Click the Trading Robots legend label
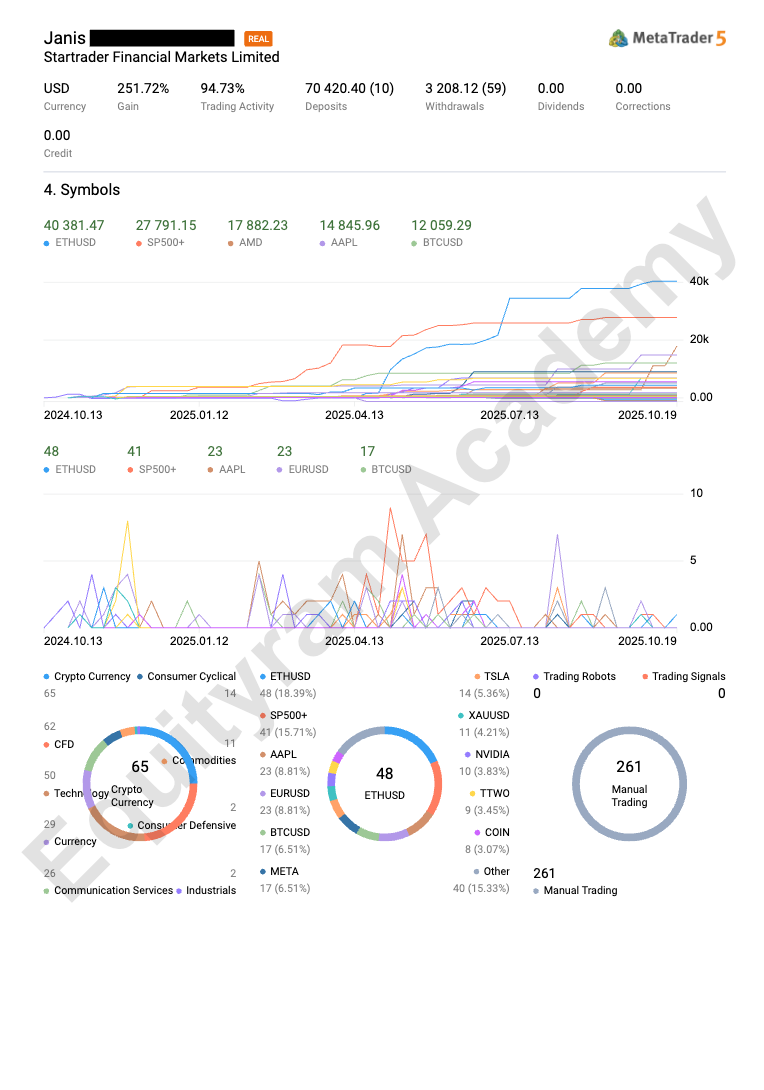 click(579, 677)
